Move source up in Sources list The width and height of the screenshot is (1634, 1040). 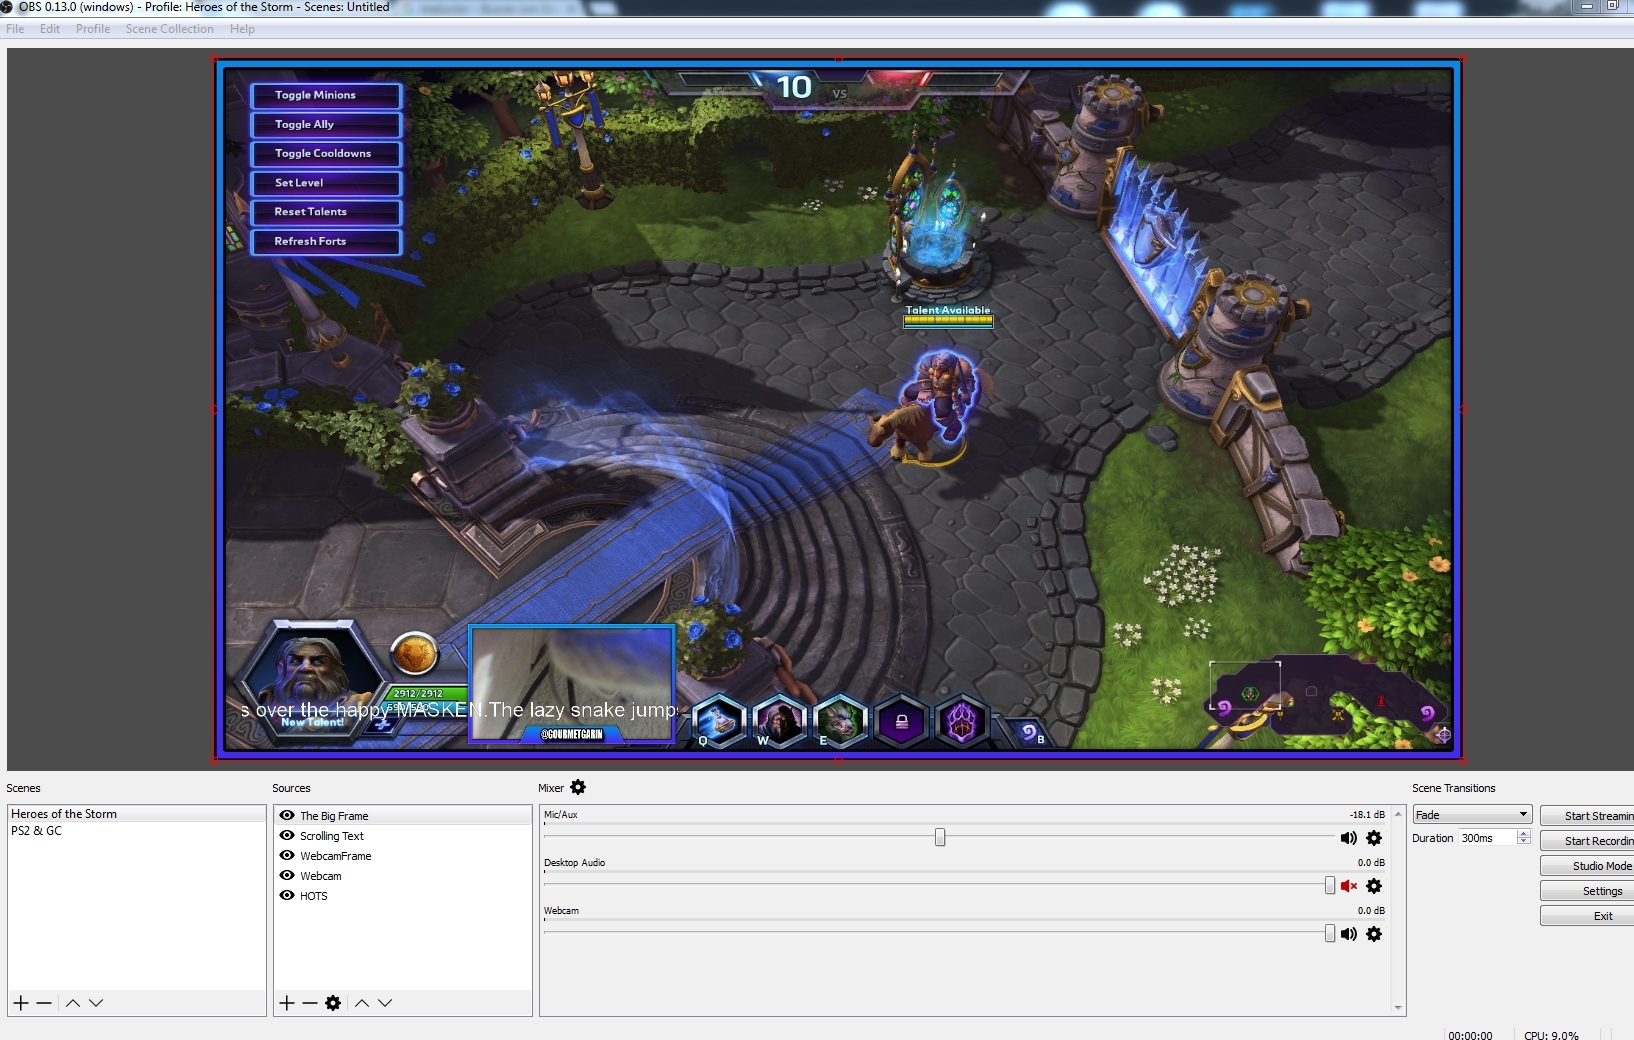362,1003
